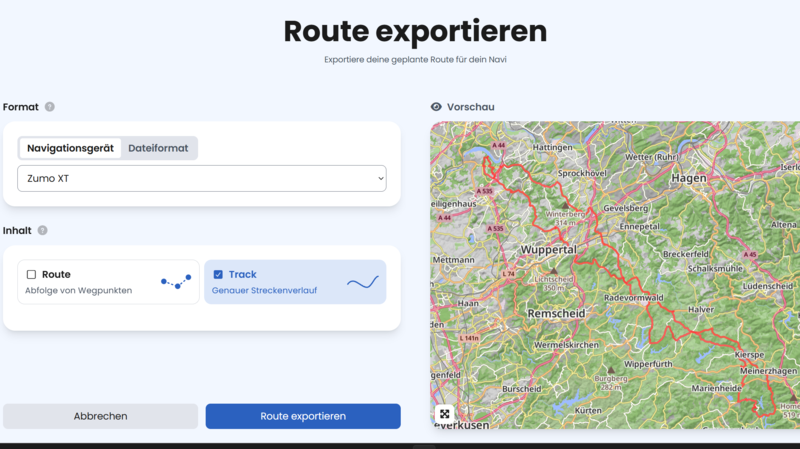800x449 pixels.
Task: Click the Route card with Abfolge von Wegpunkten
Action: [x=108, y=282]
